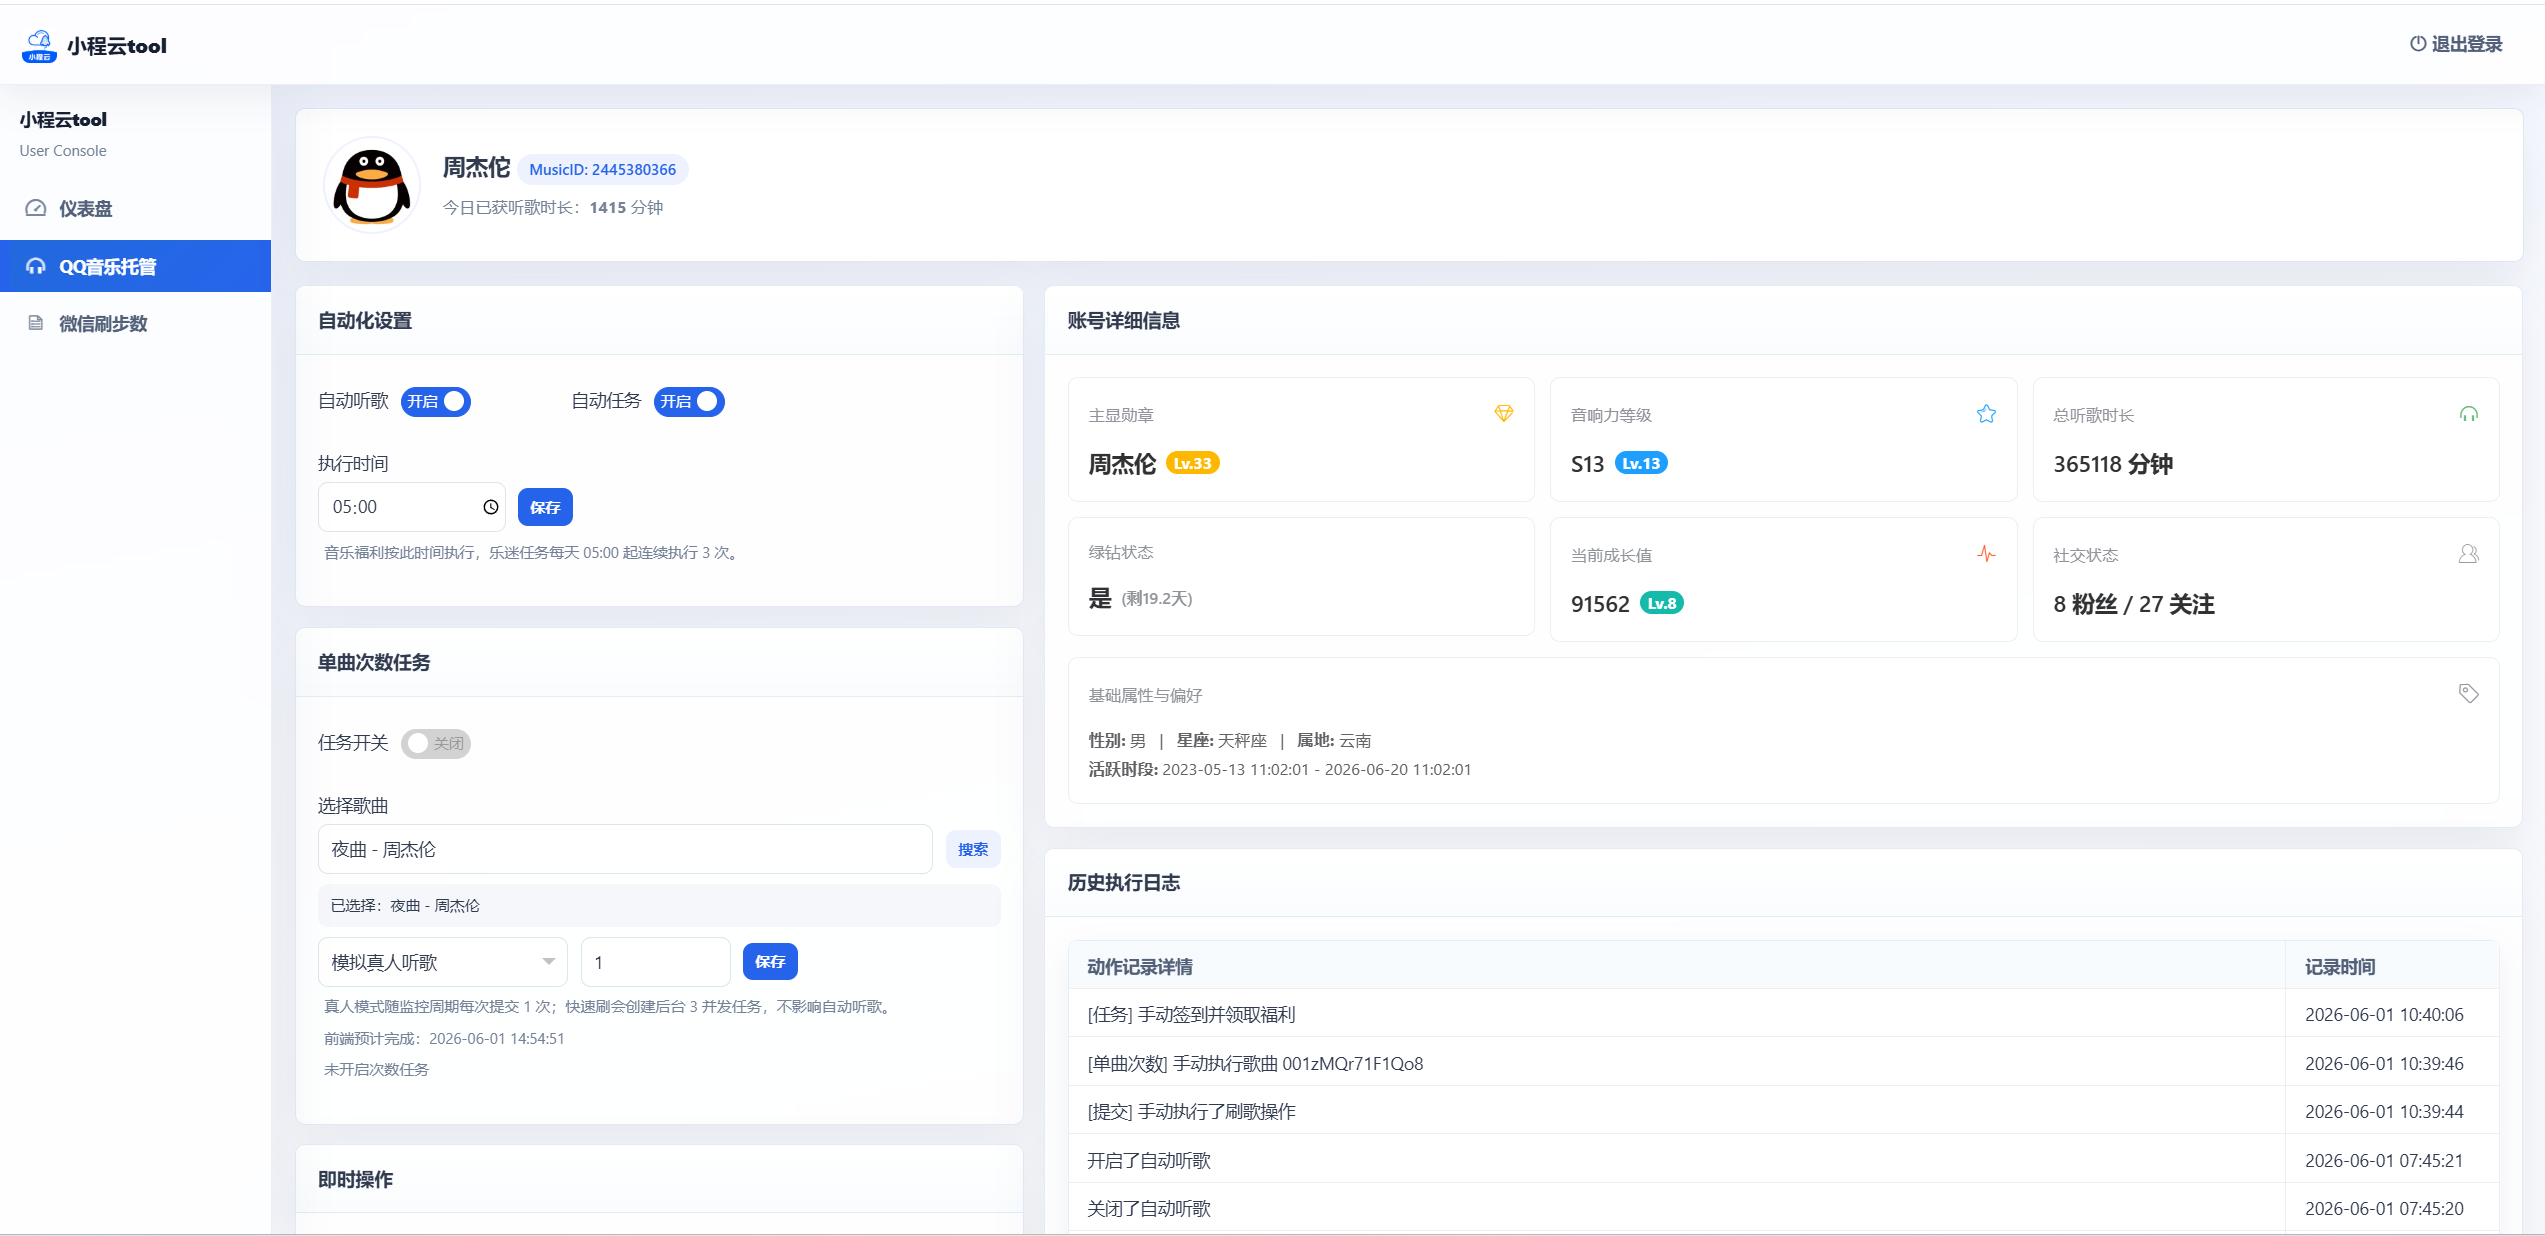Click the pulse icon on 当前成长值 card
The height and width of the screenshot is (1236, 2545).
[x=1986, y=554]
